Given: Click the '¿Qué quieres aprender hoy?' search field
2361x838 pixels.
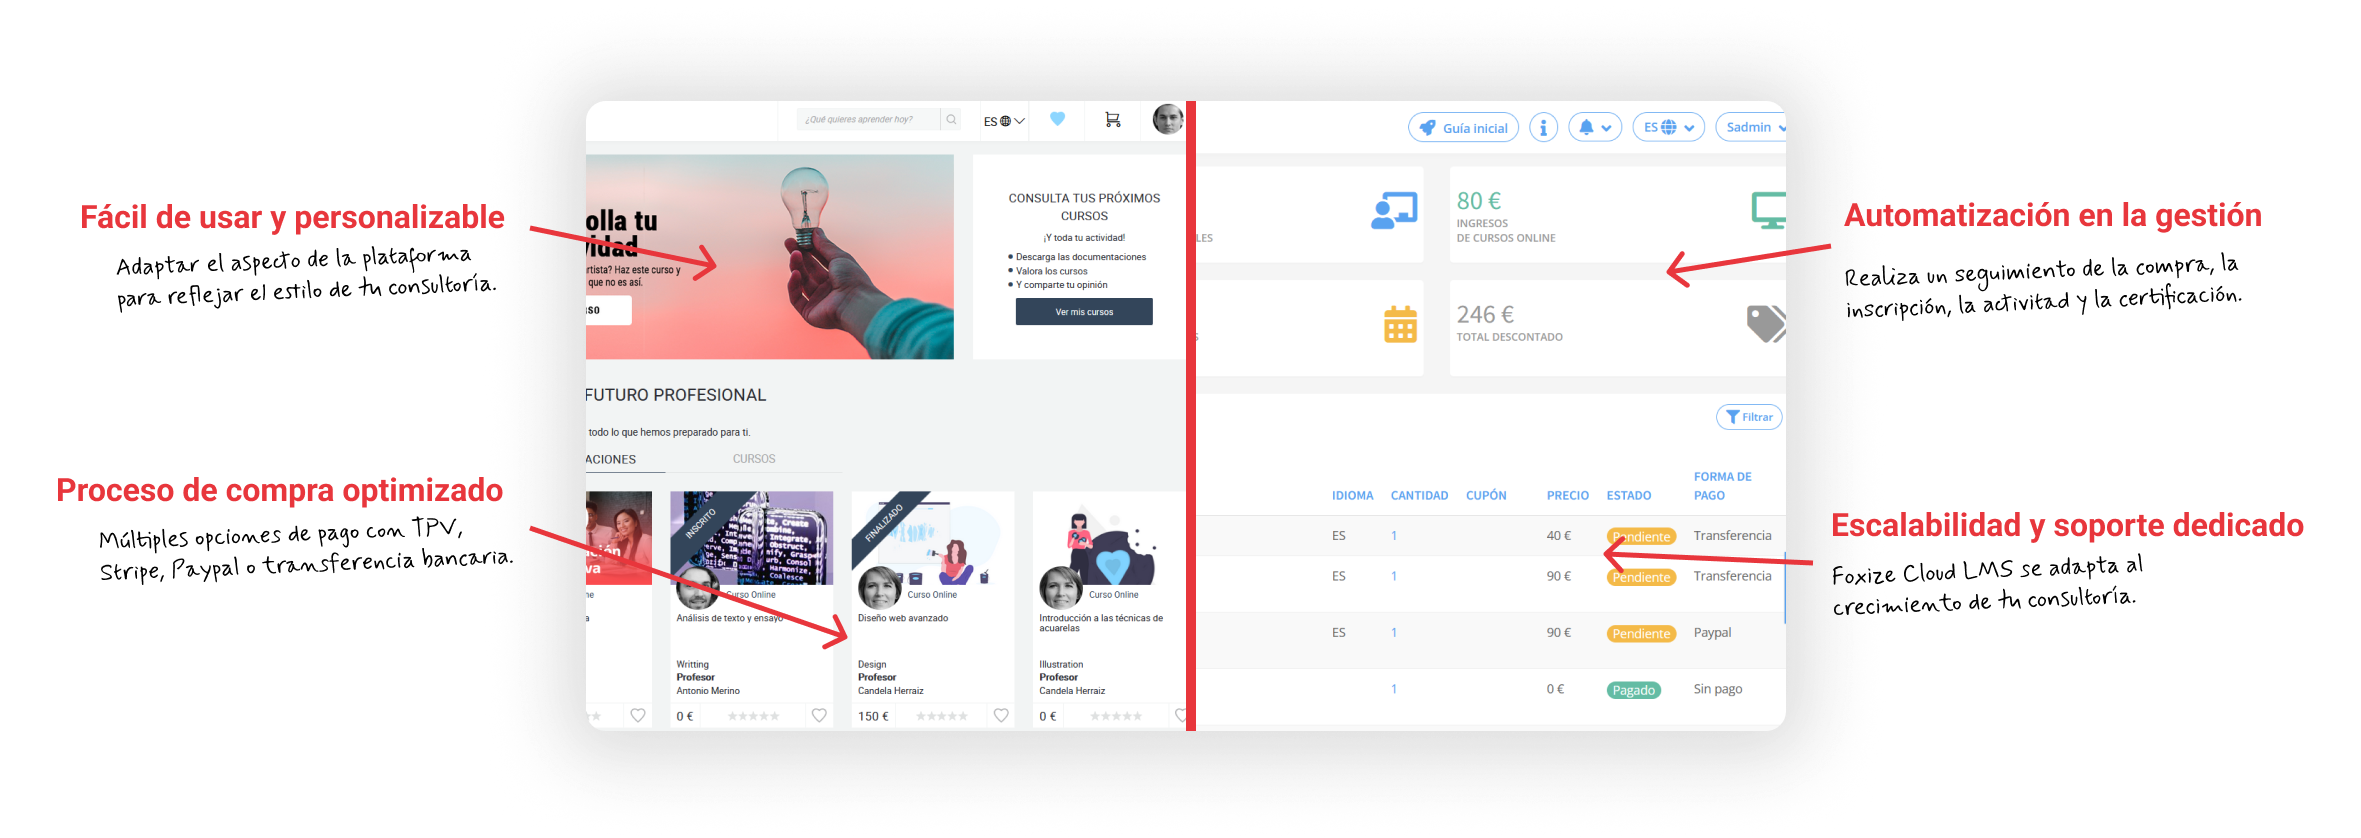Looking at the screenshot, I should pos(868,120).
